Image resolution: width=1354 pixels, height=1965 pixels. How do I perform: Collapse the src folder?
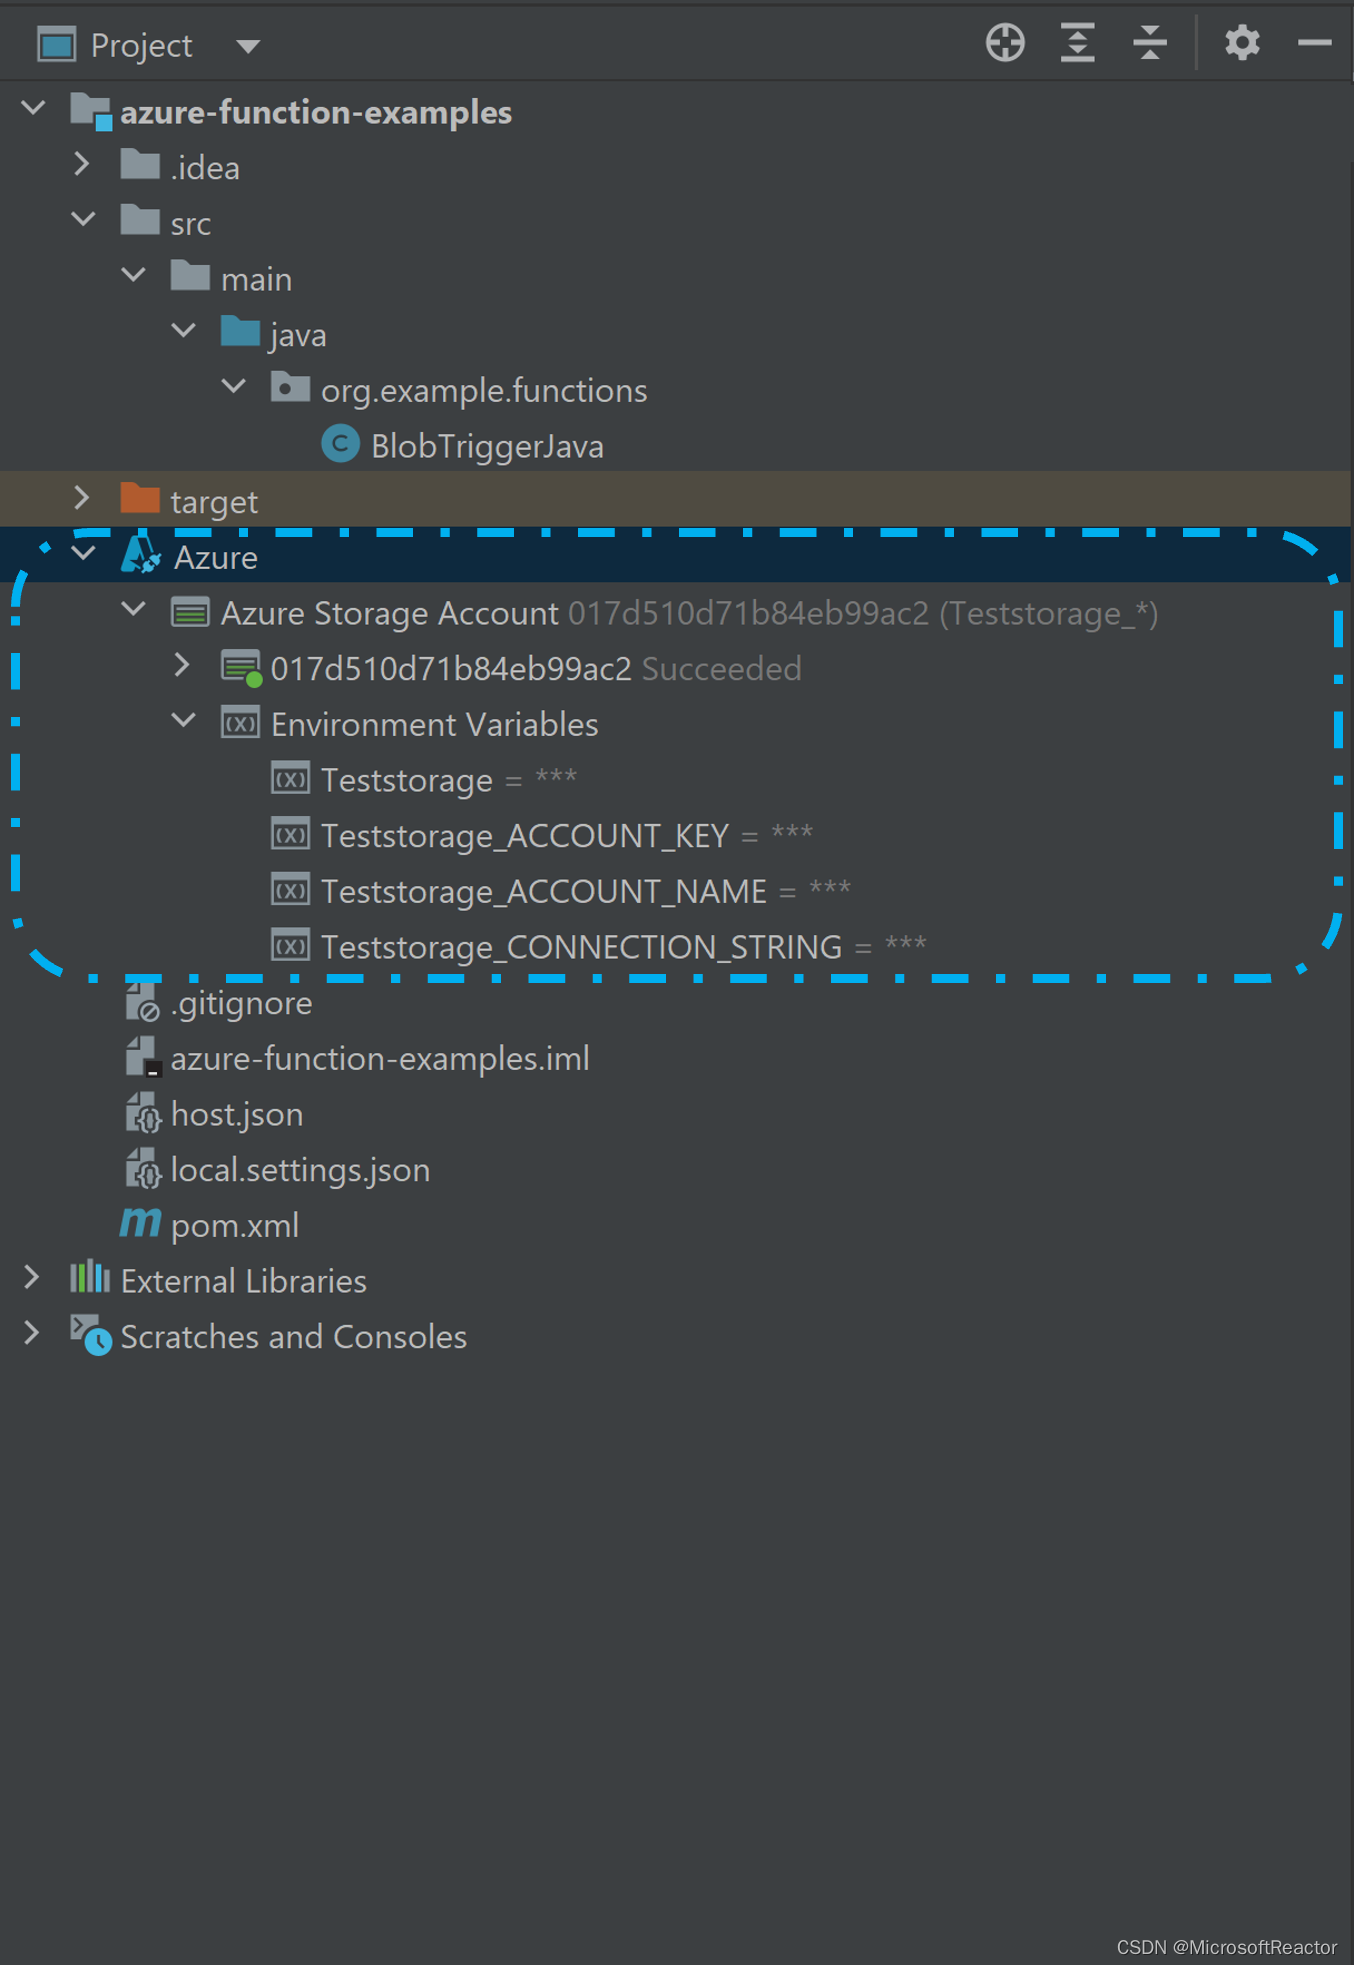(x=84, y=219)
